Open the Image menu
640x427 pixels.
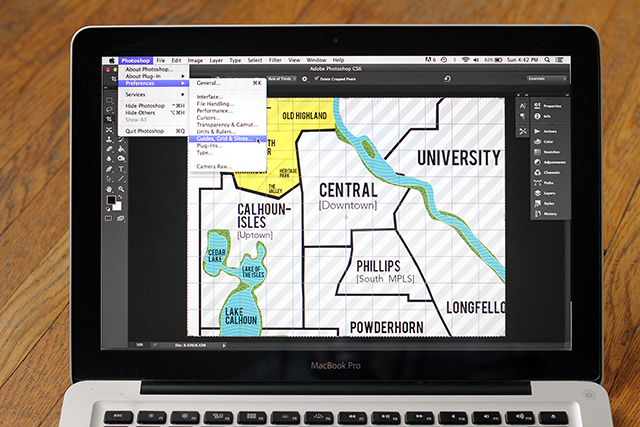coord(195,60)
